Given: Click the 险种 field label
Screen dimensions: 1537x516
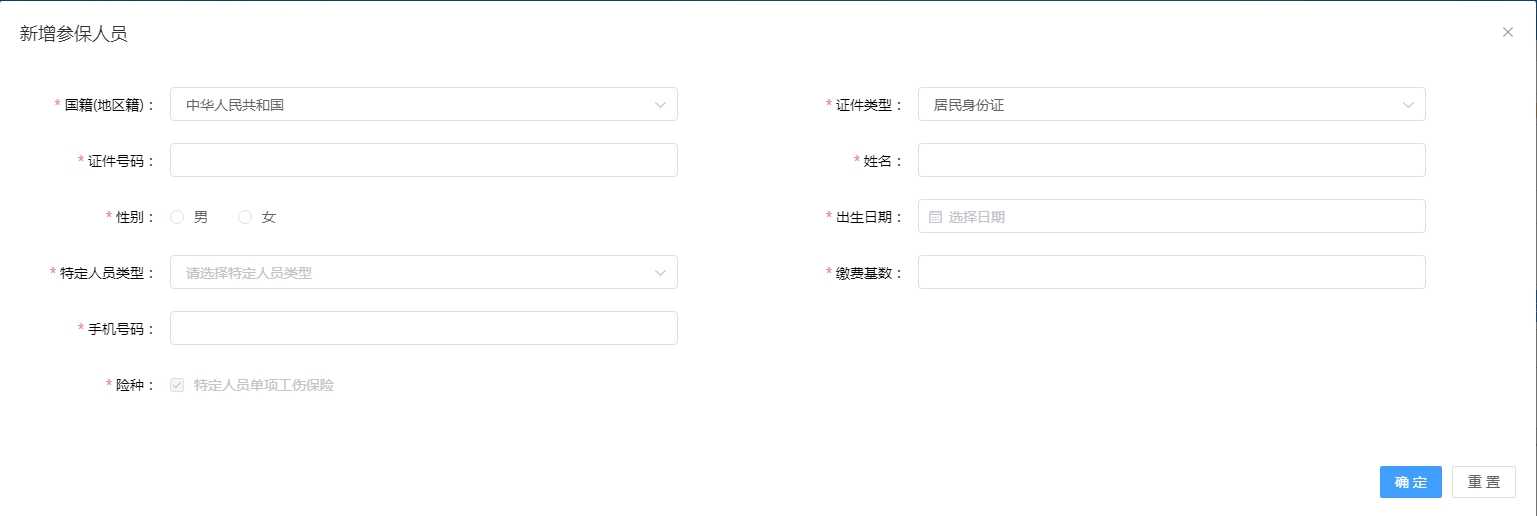Looking at the screenshot, I should pos(130,385).
